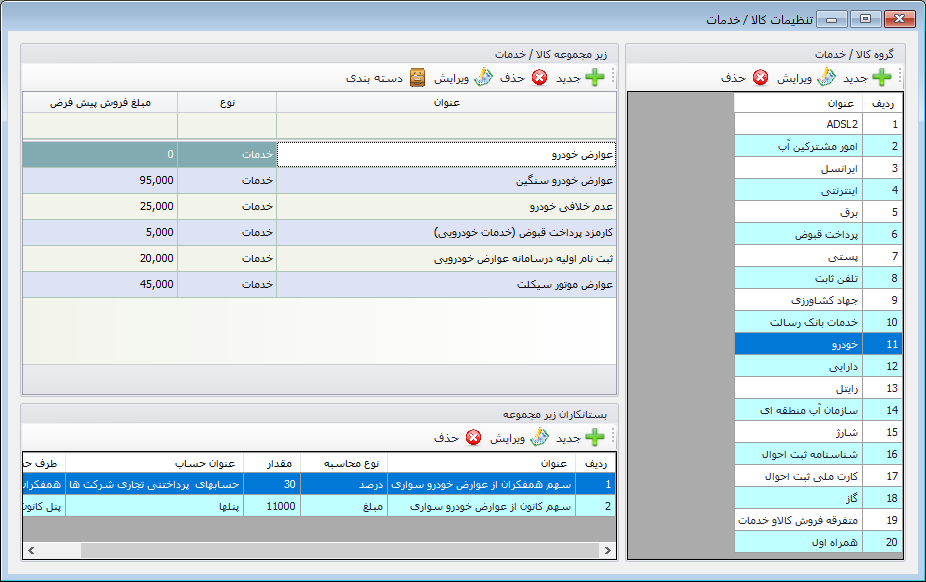
Task: Select the همراه اول group row
Action: [818, 542]
